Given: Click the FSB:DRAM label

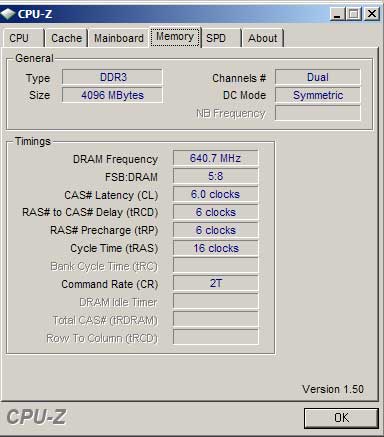Looking at the screenshot, I should point(131,177).
